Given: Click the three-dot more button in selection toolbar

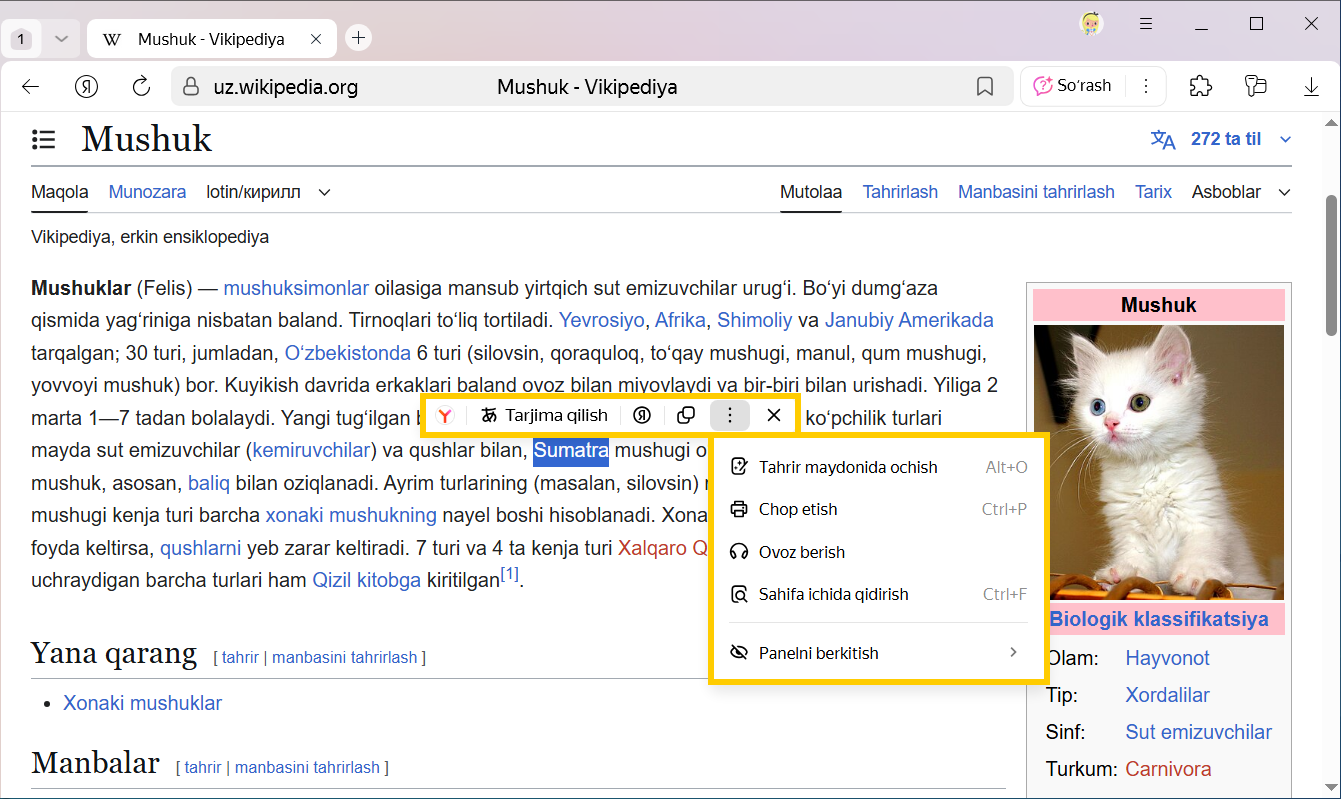Looking at the screenshot, I should tap(730, 415).
